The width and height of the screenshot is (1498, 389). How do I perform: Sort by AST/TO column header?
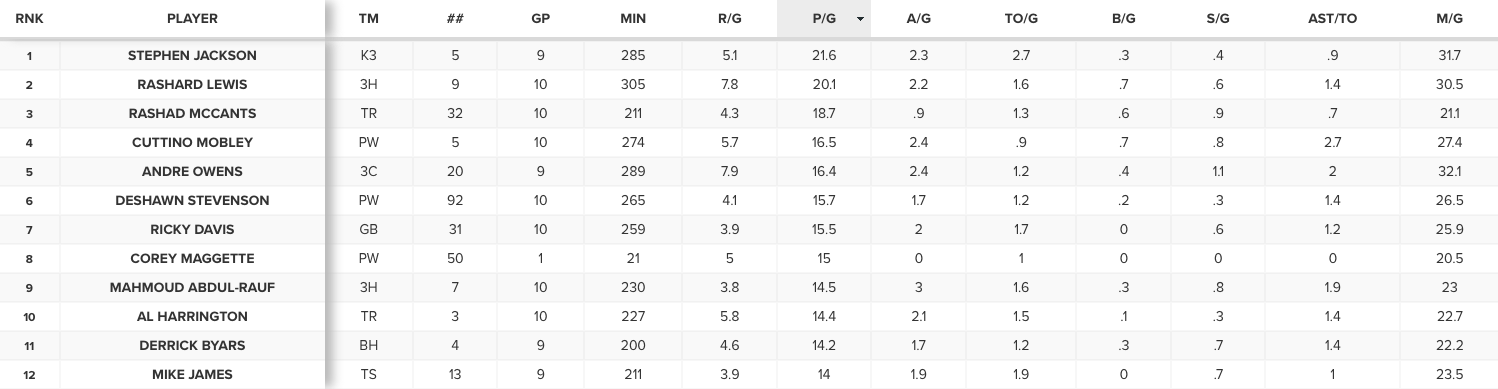[1331, 19]
